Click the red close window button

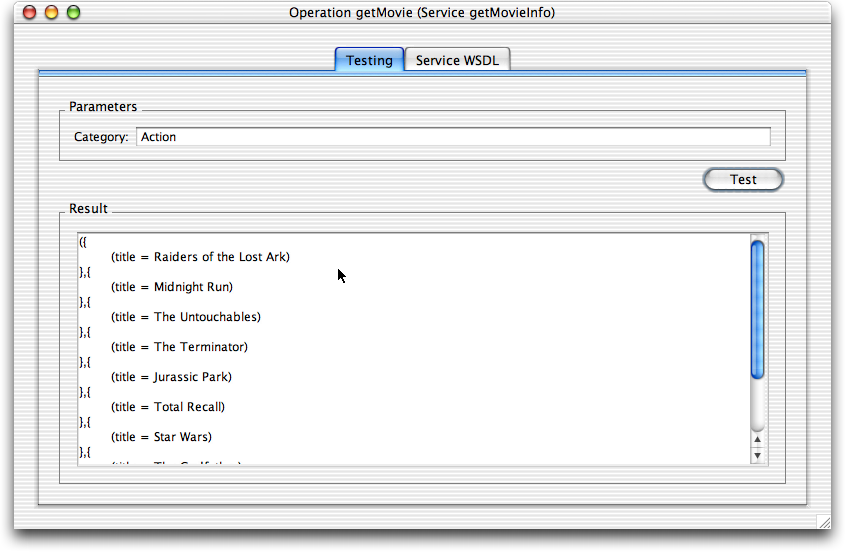(x=30, y=12)
